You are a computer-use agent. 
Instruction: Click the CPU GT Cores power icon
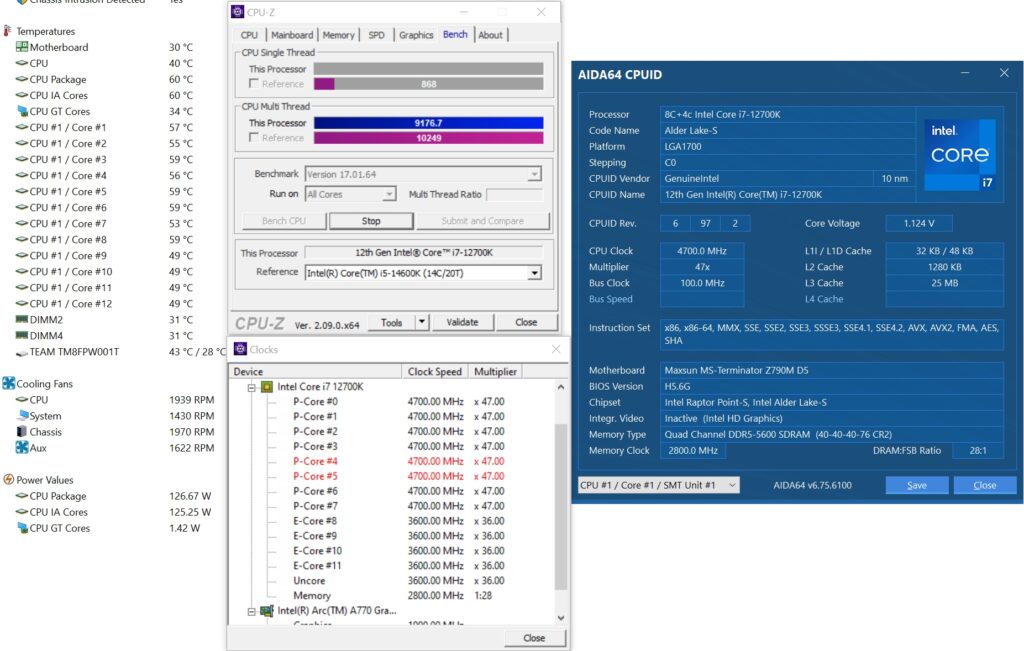22,528
